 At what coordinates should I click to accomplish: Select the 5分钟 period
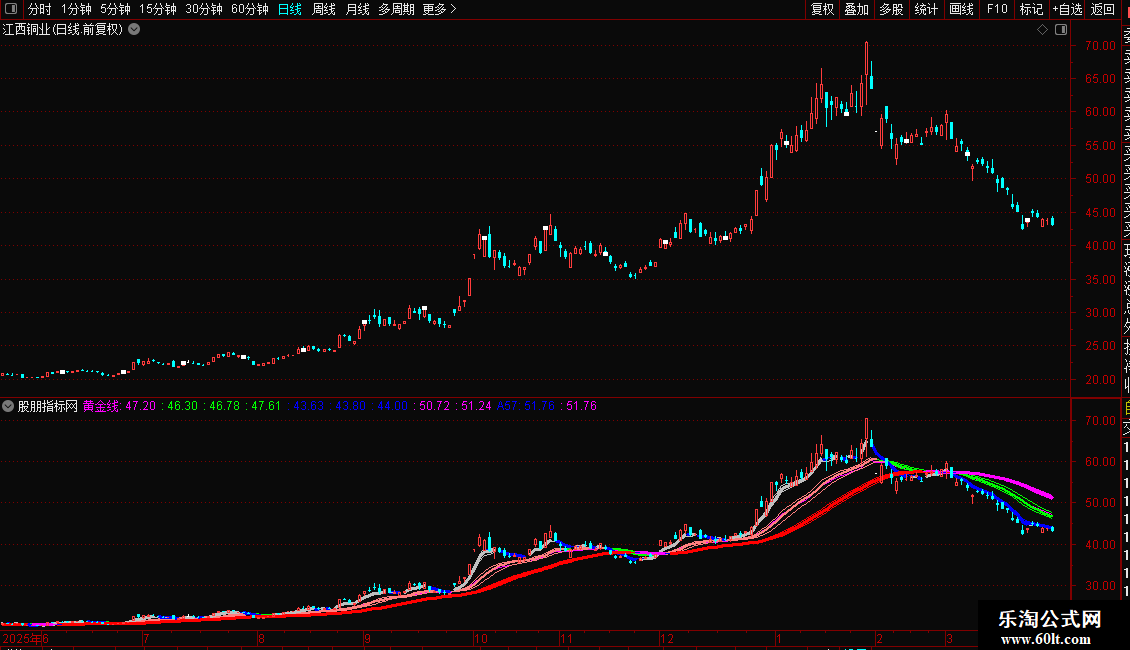(115, 9)
